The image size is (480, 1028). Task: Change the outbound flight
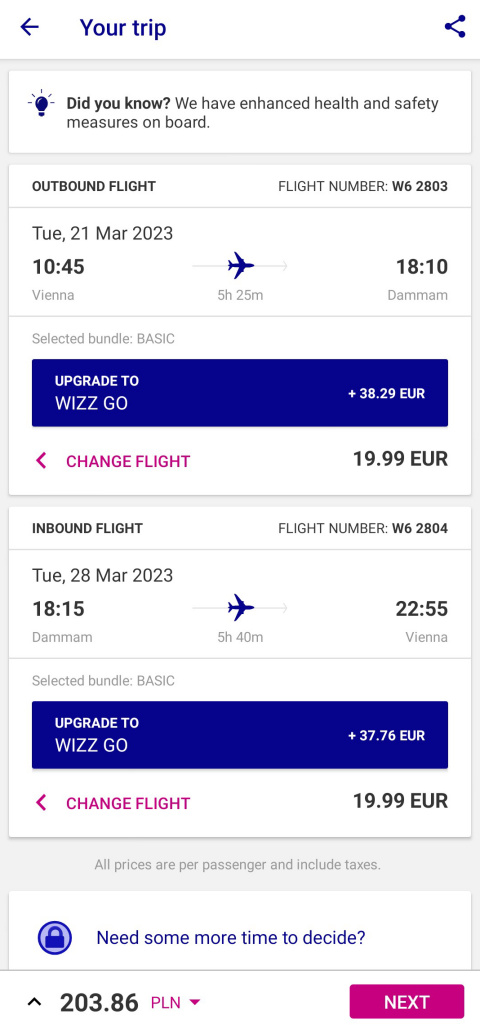(128, 461)
